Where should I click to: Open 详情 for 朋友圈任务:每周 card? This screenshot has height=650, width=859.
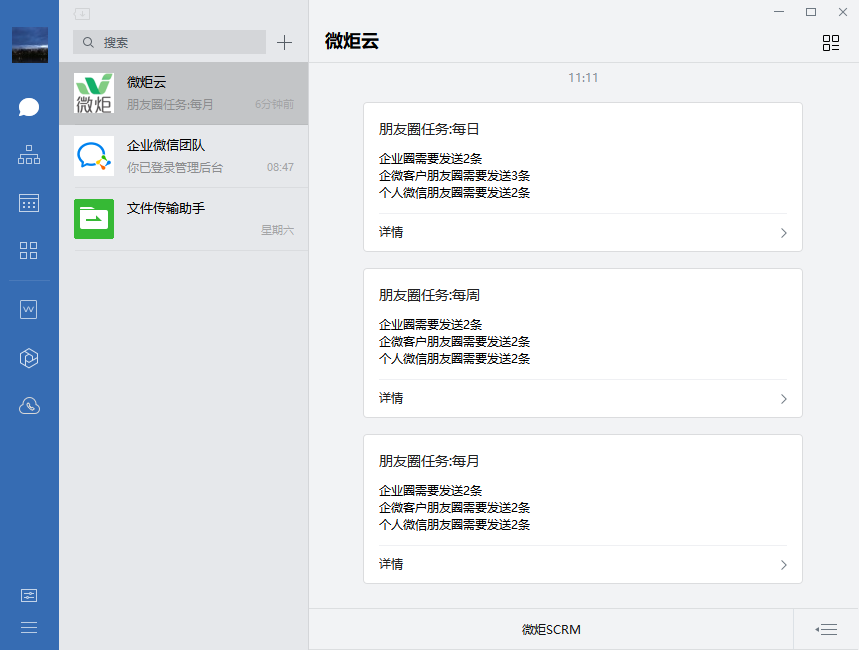click(583, 398)
